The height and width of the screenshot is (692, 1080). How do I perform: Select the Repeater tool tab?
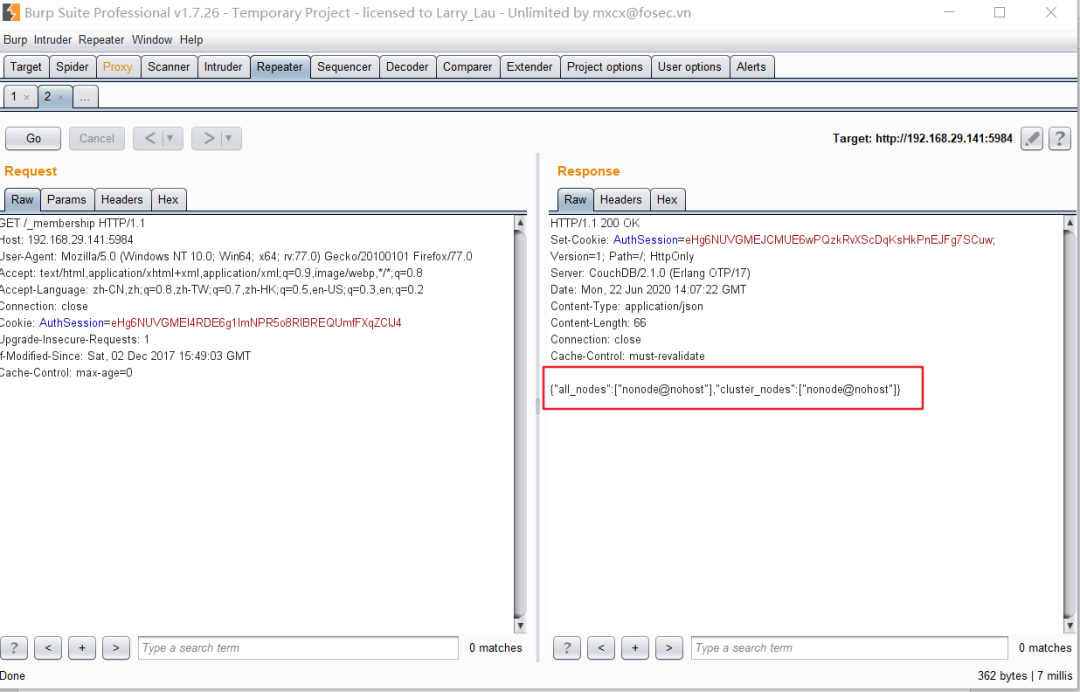point(280,67)
